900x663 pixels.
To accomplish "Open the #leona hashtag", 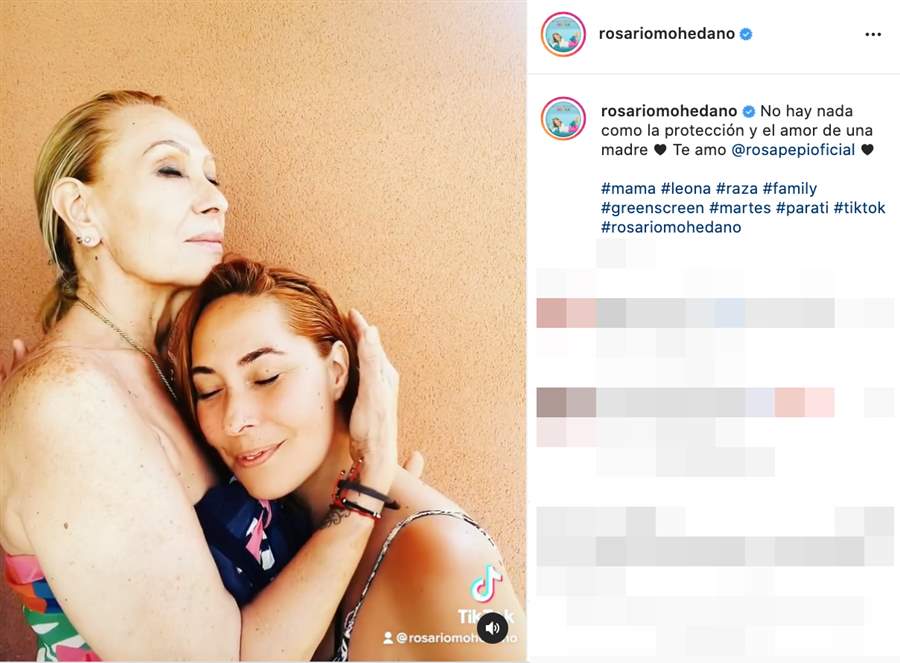I will pos(685,188).
